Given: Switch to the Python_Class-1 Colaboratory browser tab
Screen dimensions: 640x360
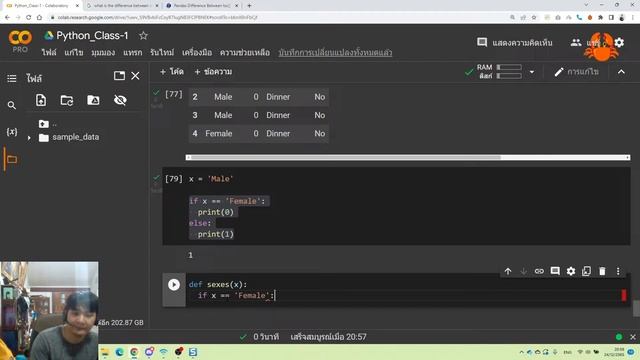Looking at the screenshot, I should 43,6.
